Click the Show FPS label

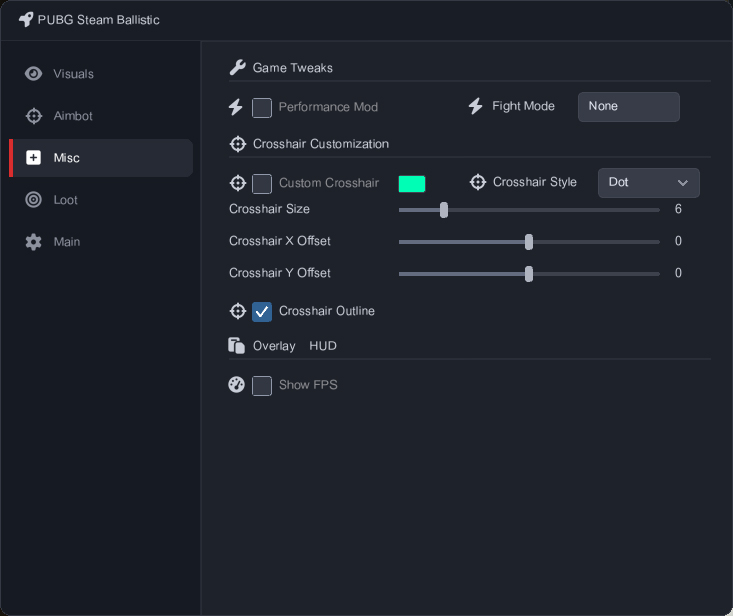[x=308, y=385]
